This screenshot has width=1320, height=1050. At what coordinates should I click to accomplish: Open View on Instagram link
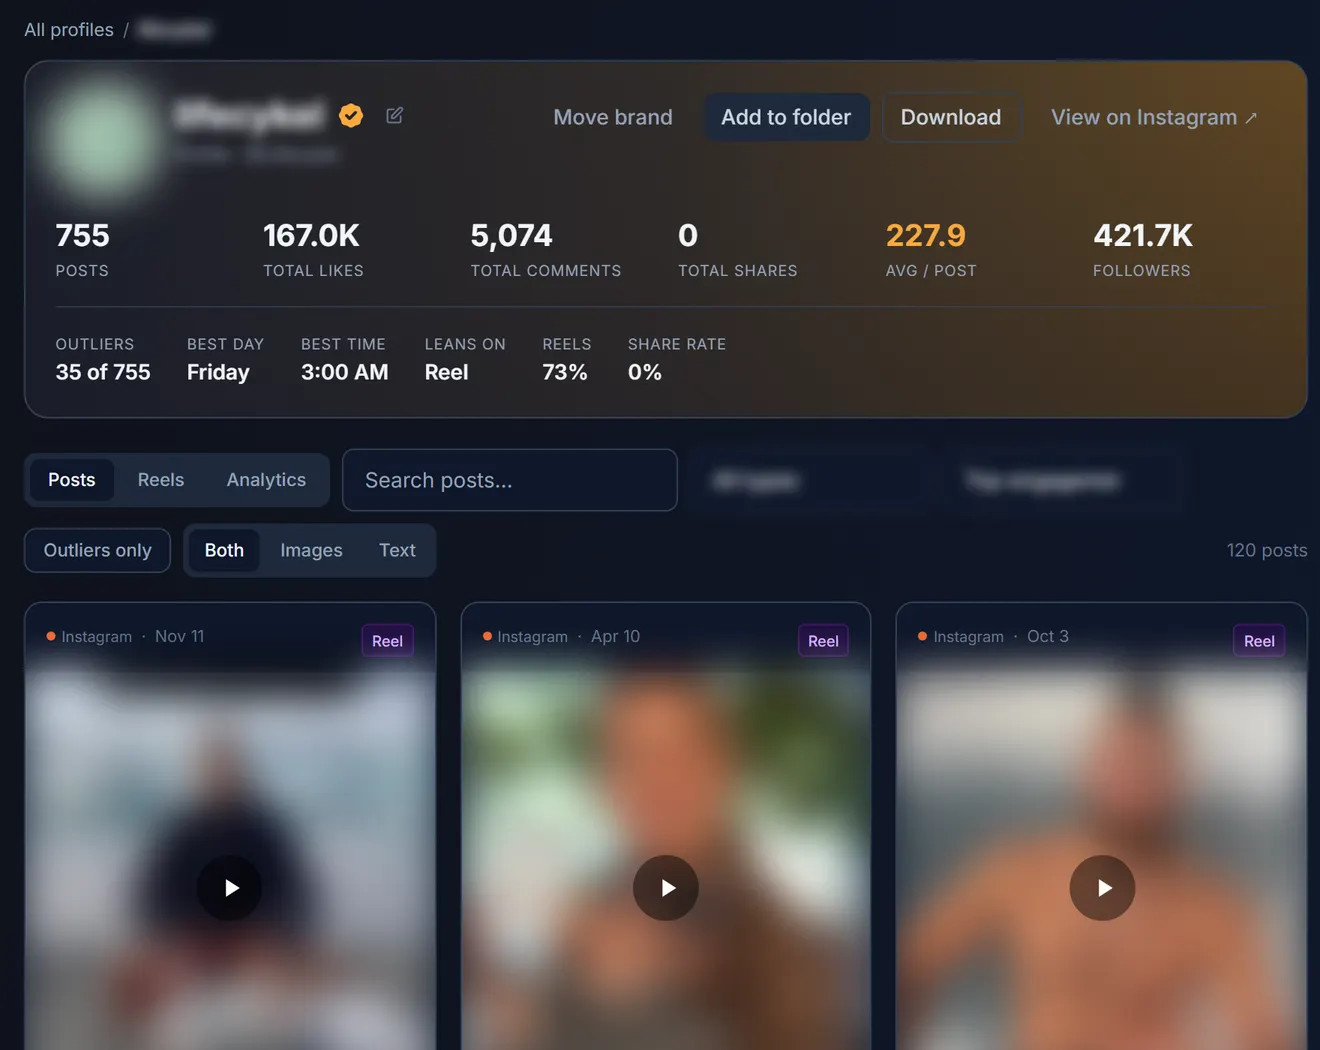pyautogui.click(x=1154, y=117)
